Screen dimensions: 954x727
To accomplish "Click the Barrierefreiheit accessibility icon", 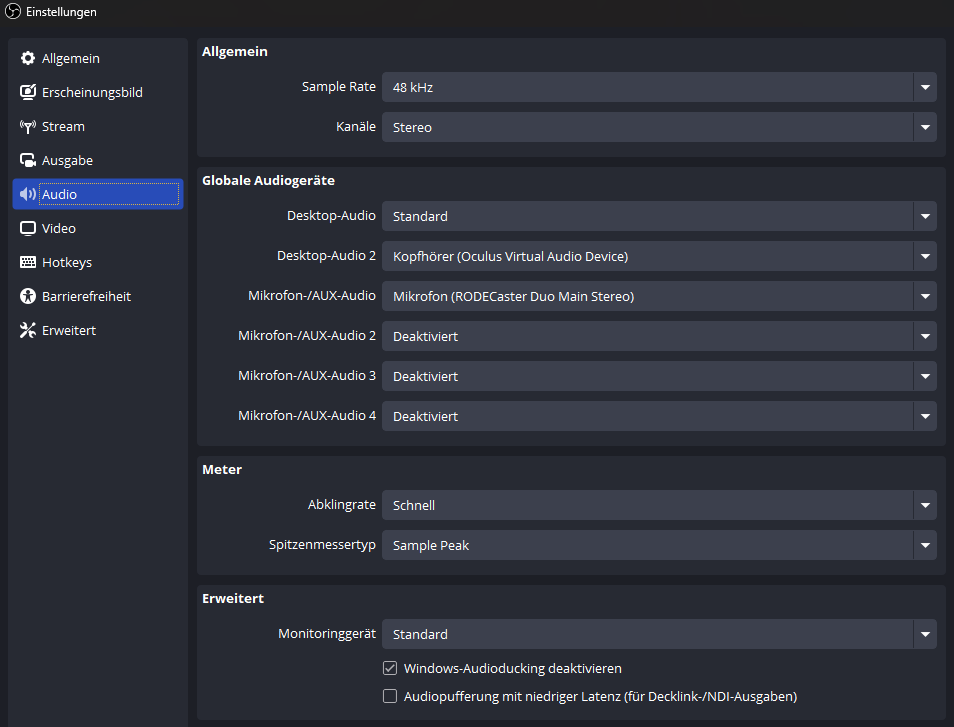I will pyautogui.click(x=28, y=297).
